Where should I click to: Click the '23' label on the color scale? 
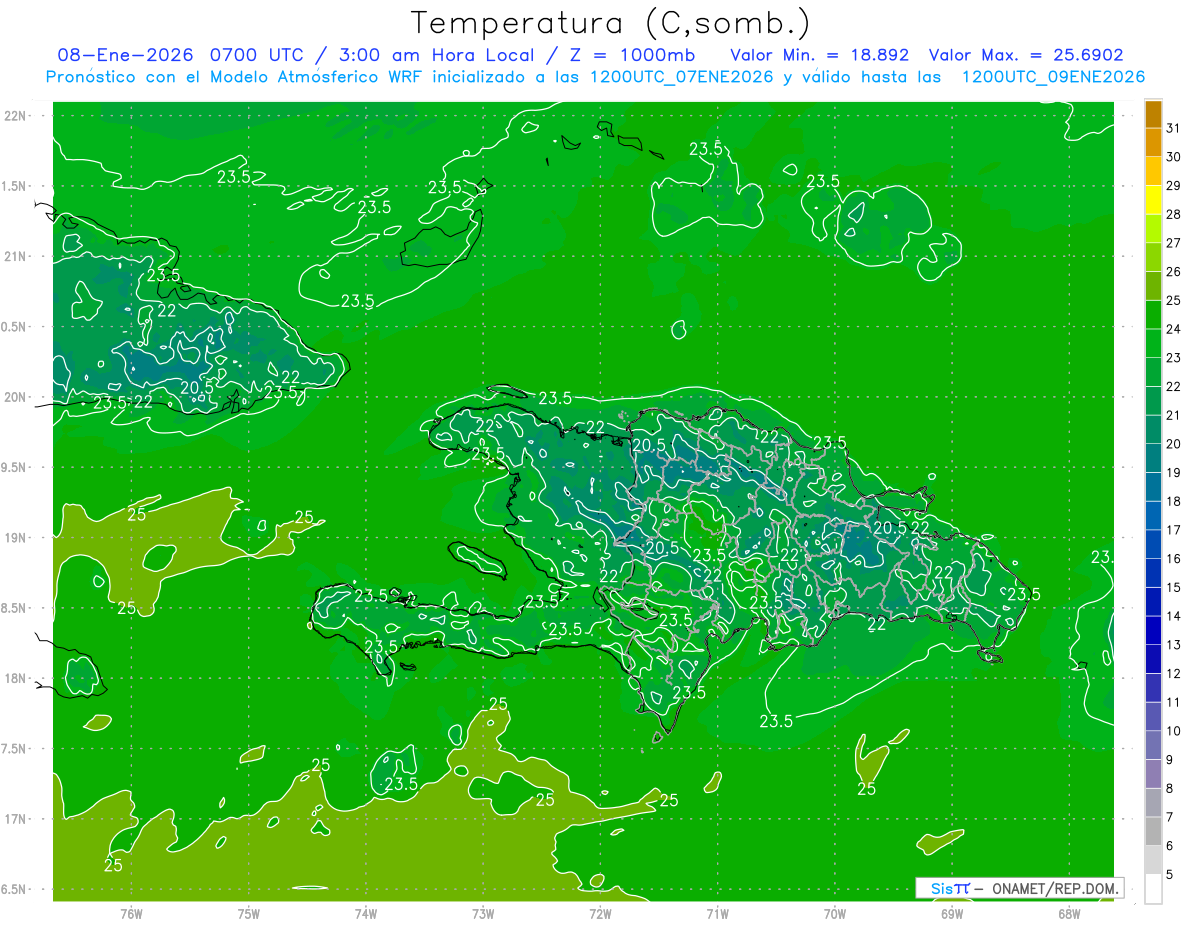(1174, 358)
